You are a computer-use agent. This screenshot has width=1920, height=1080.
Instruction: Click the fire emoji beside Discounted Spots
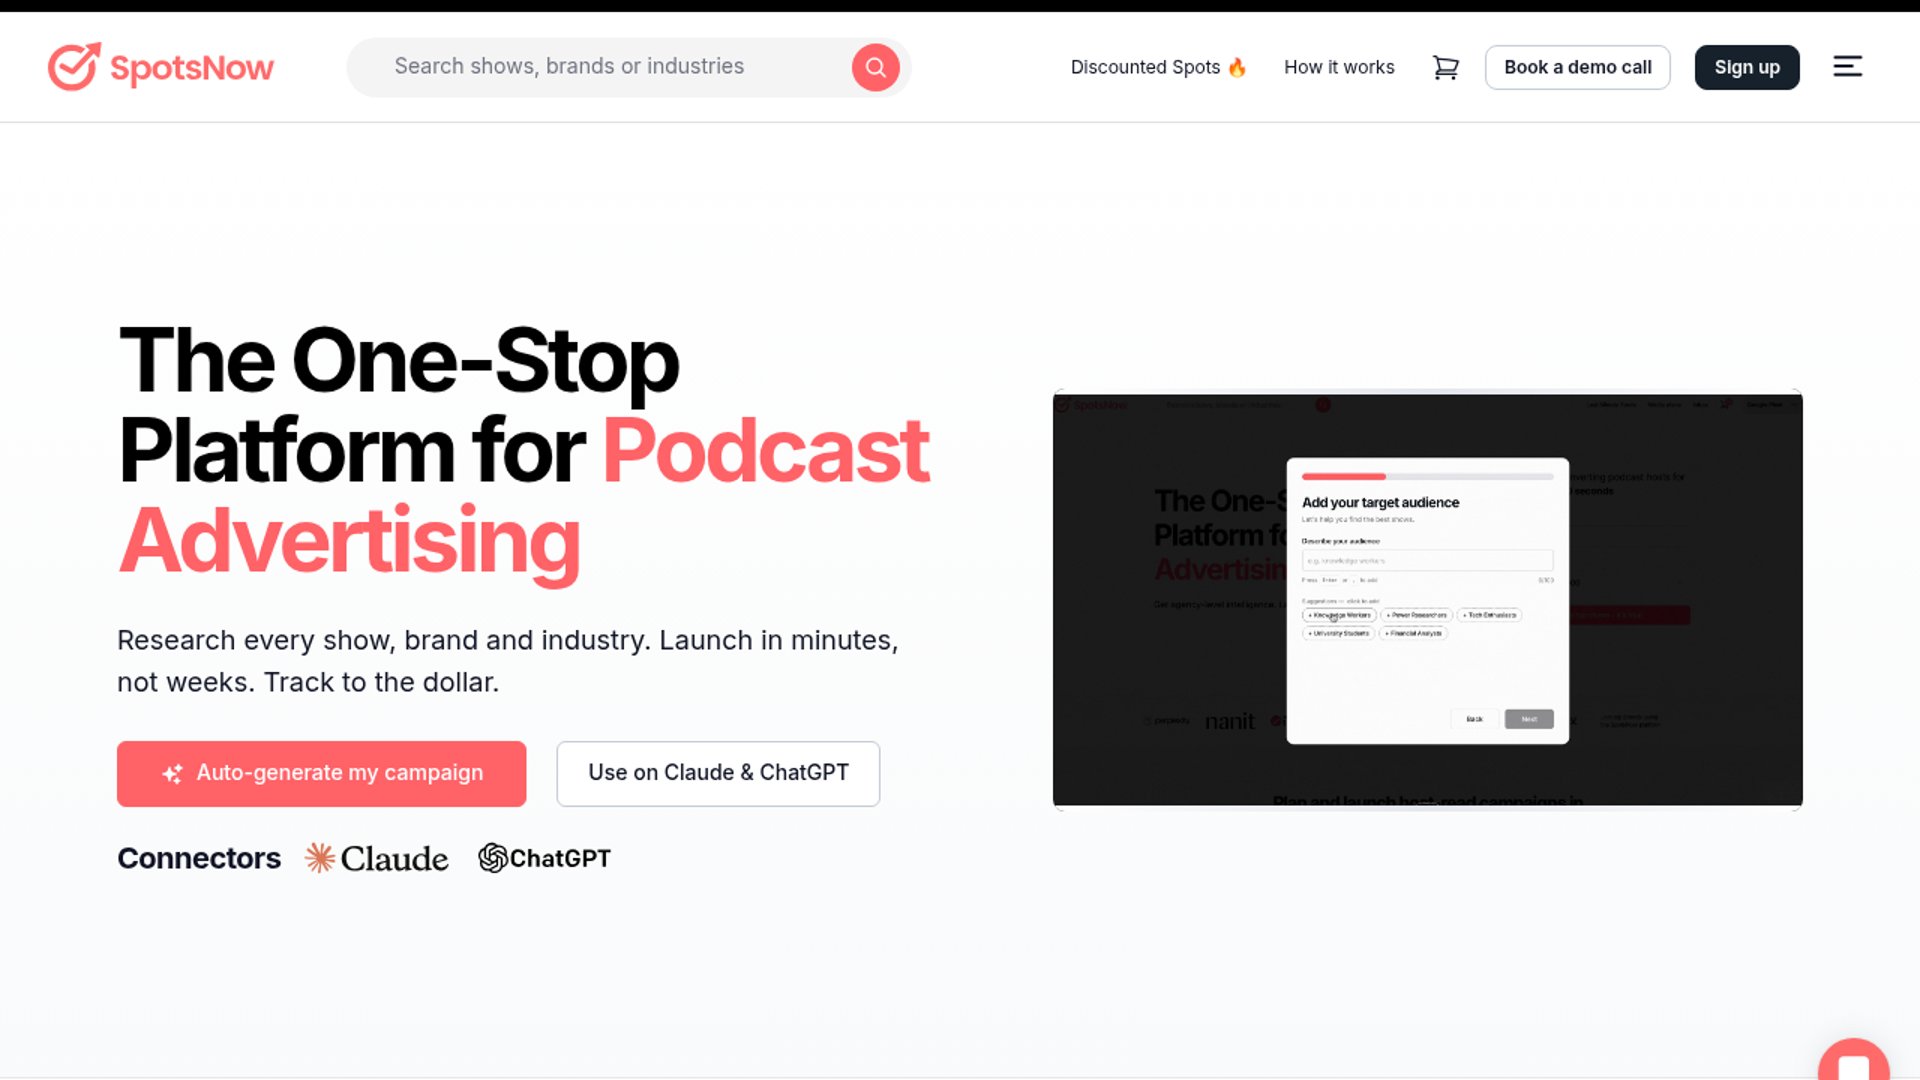click(x=1237, y=67)
